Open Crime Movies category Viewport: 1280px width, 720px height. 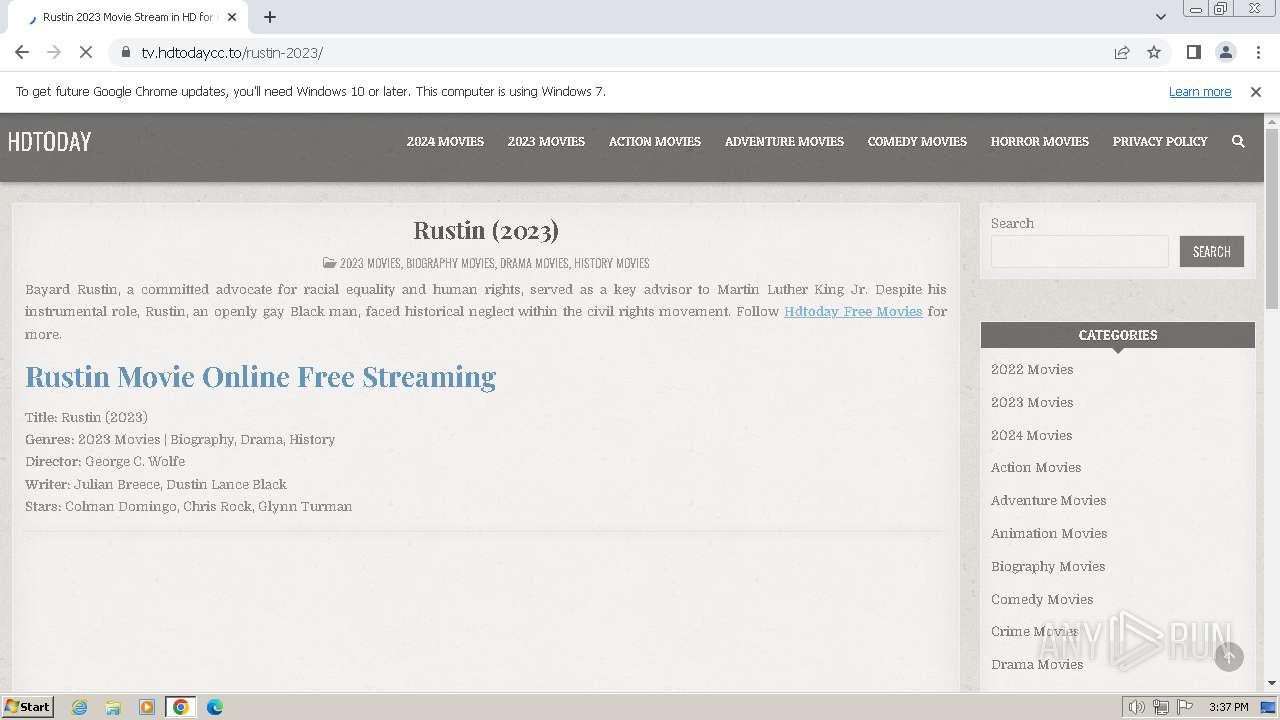tap(1034, 631)
